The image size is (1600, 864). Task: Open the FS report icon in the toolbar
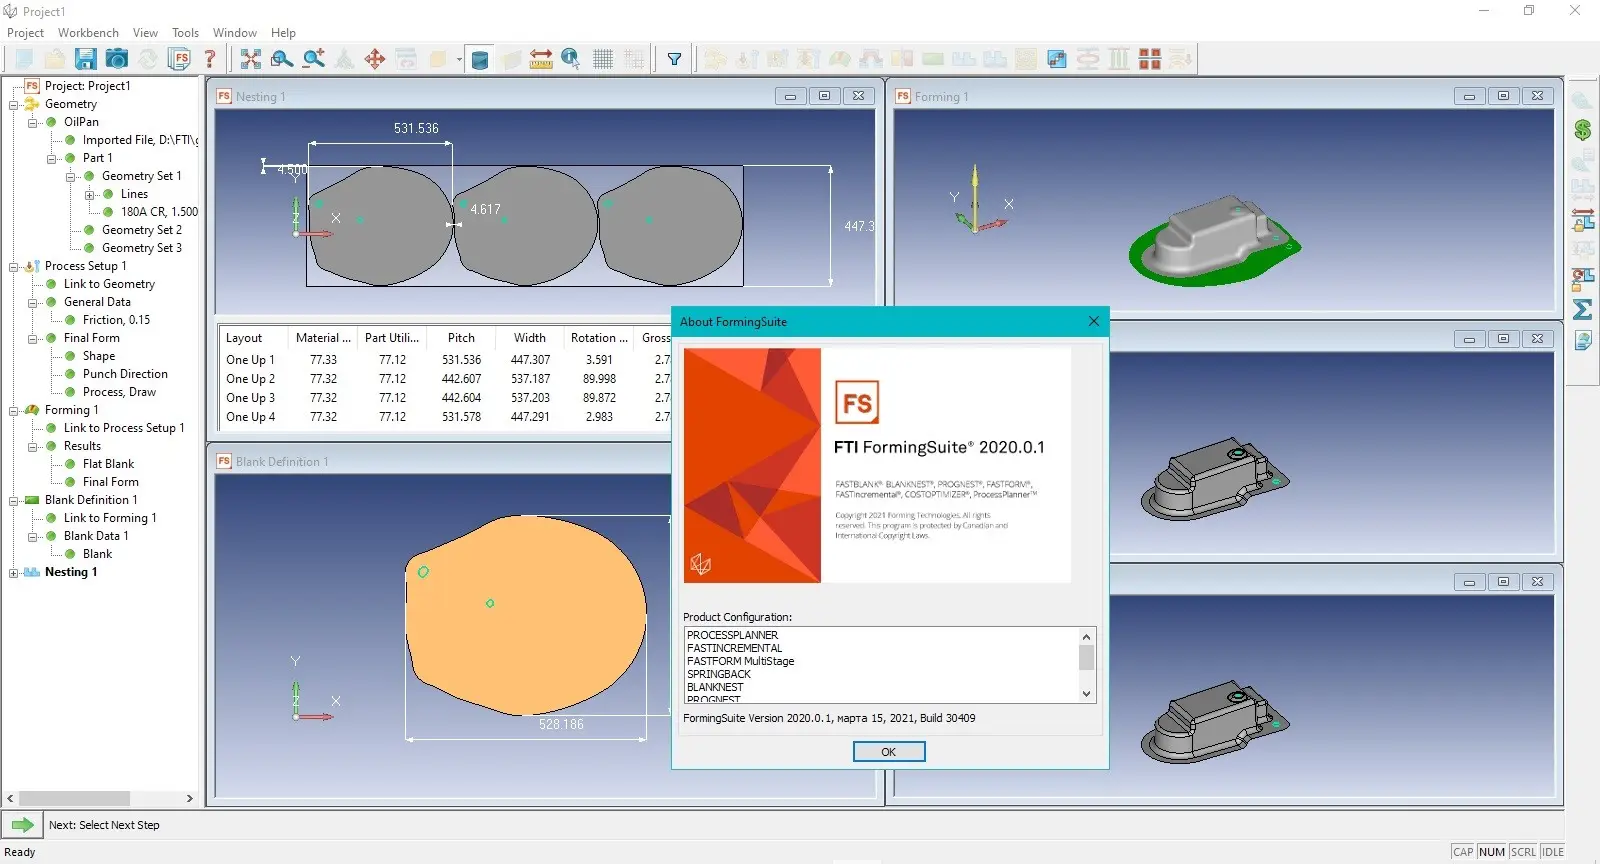[180, 59]
